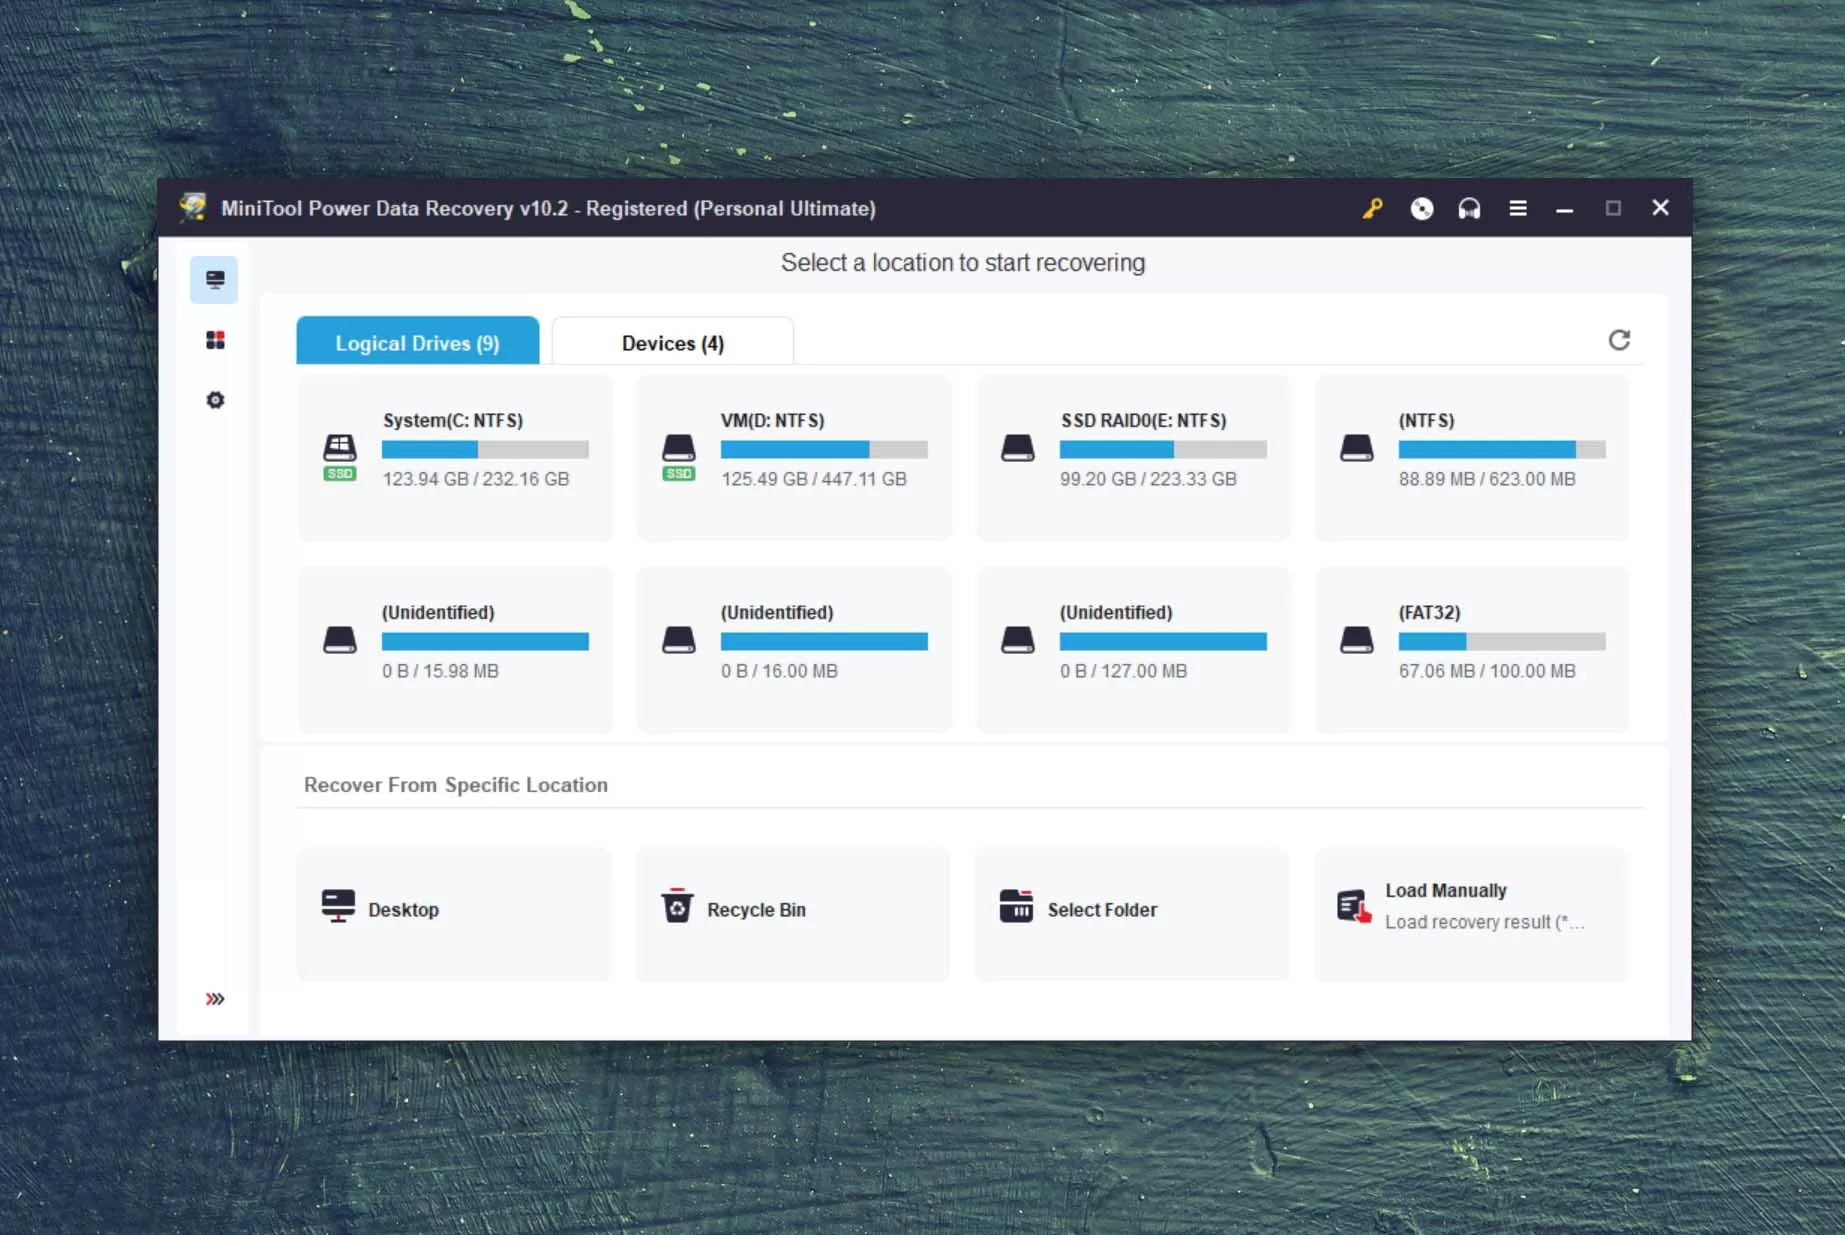Click the 127.00 MB Unidentified partition
The width and height of the screenshot is (1845, 1235).
coord(1133,650)
